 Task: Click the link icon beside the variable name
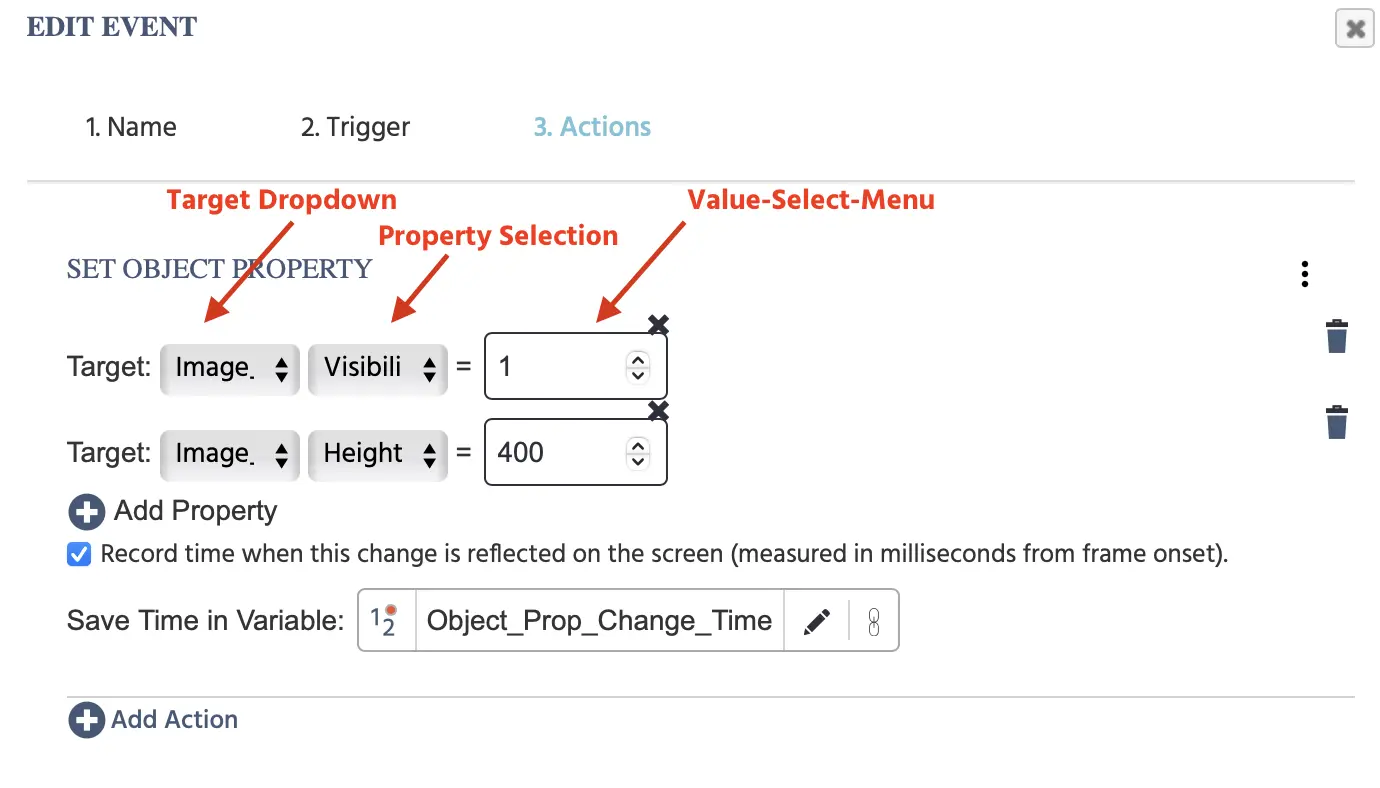pyautogui.click(x=873, y=621)
